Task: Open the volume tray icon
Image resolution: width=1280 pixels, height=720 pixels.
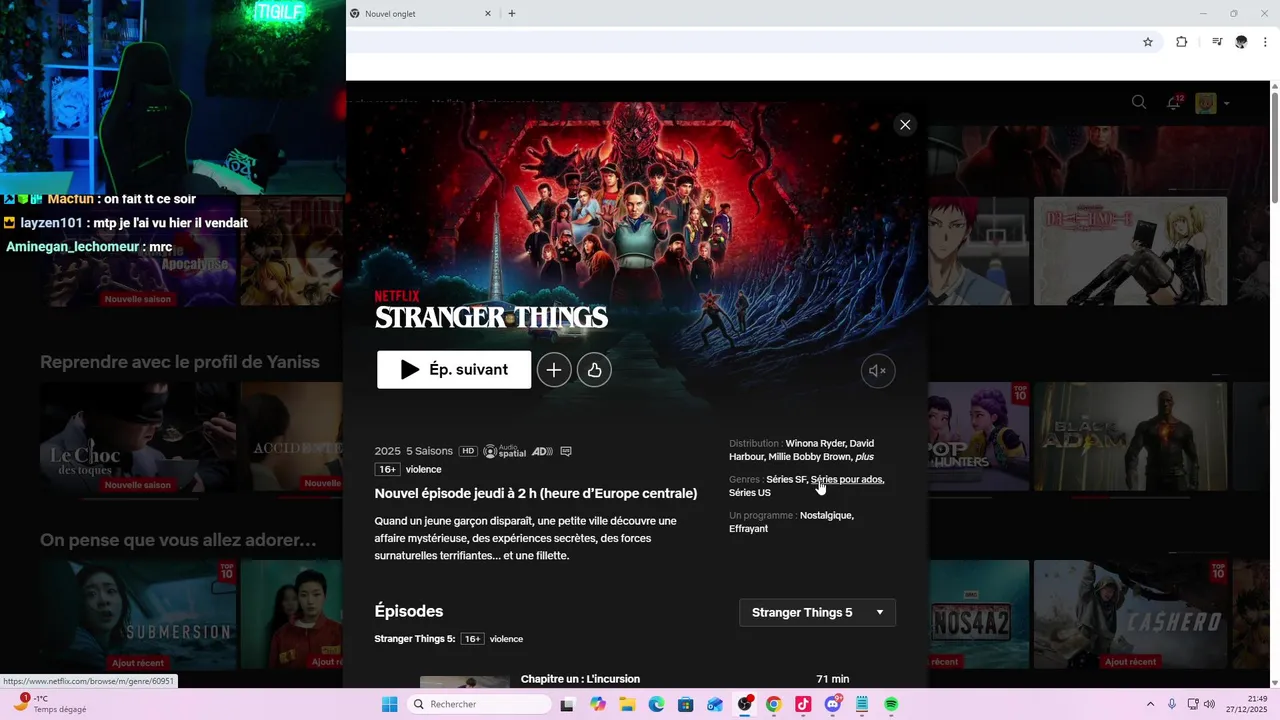Action: [x=1209, y=705]
